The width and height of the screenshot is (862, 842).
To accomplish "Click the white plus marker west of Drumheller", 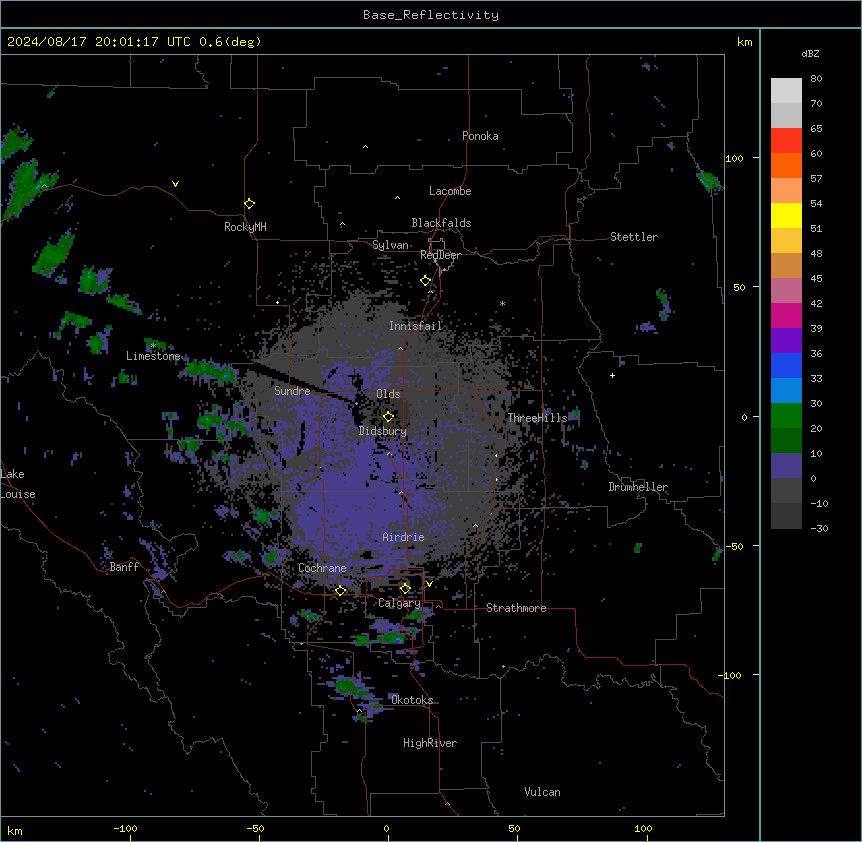I will click(612, 375).
